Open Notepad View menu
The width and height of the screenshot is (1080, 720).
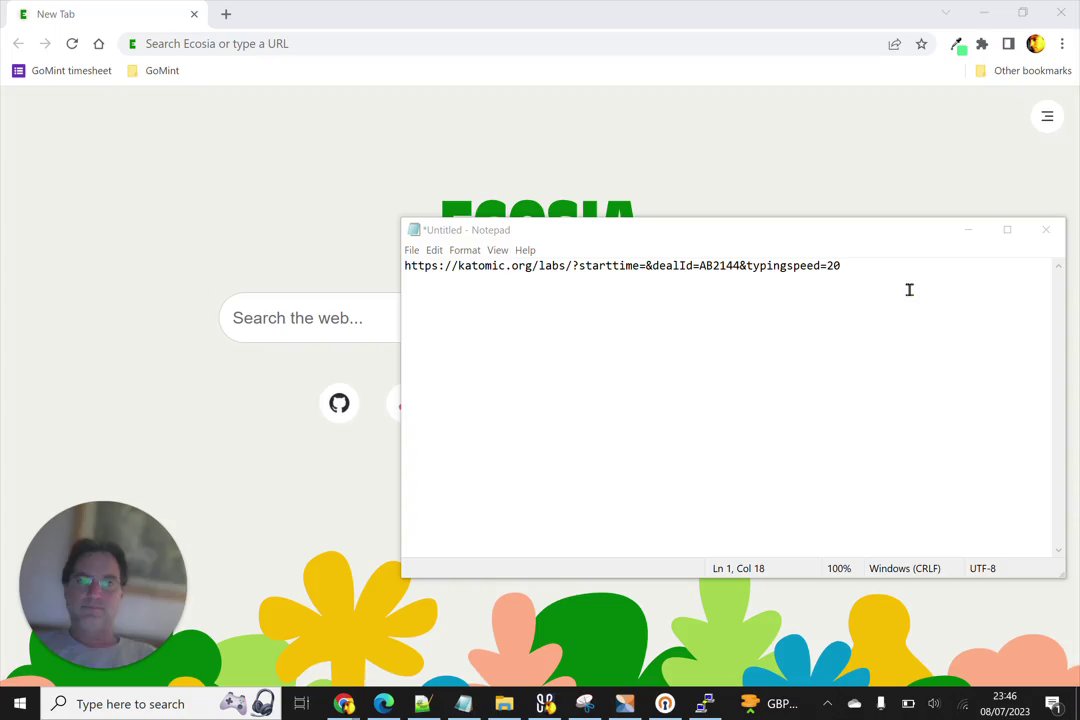[497, 250]
